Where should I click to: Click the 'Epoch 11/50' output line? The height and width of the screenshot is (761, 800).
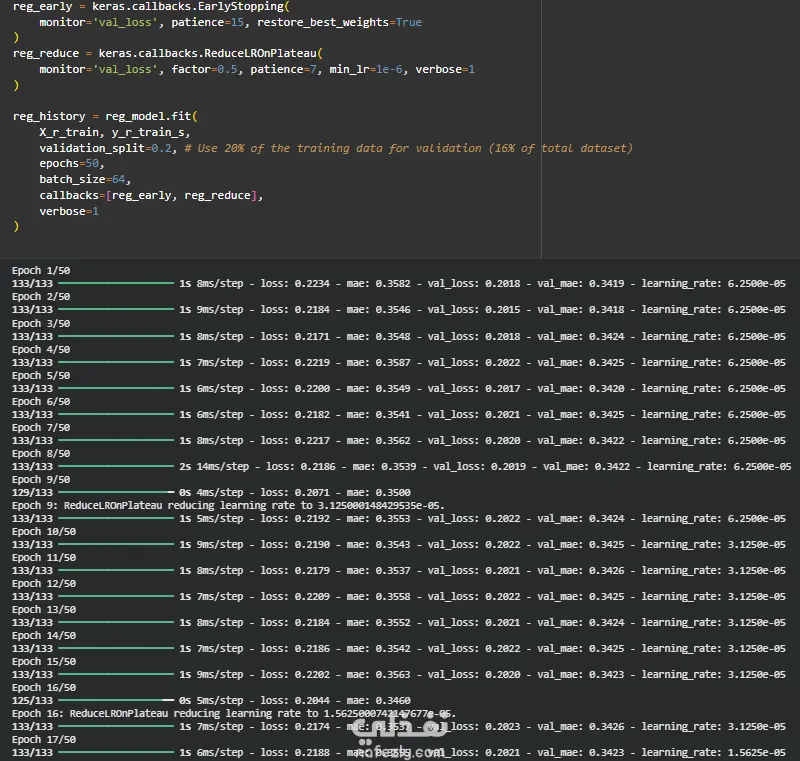(44, 557)
